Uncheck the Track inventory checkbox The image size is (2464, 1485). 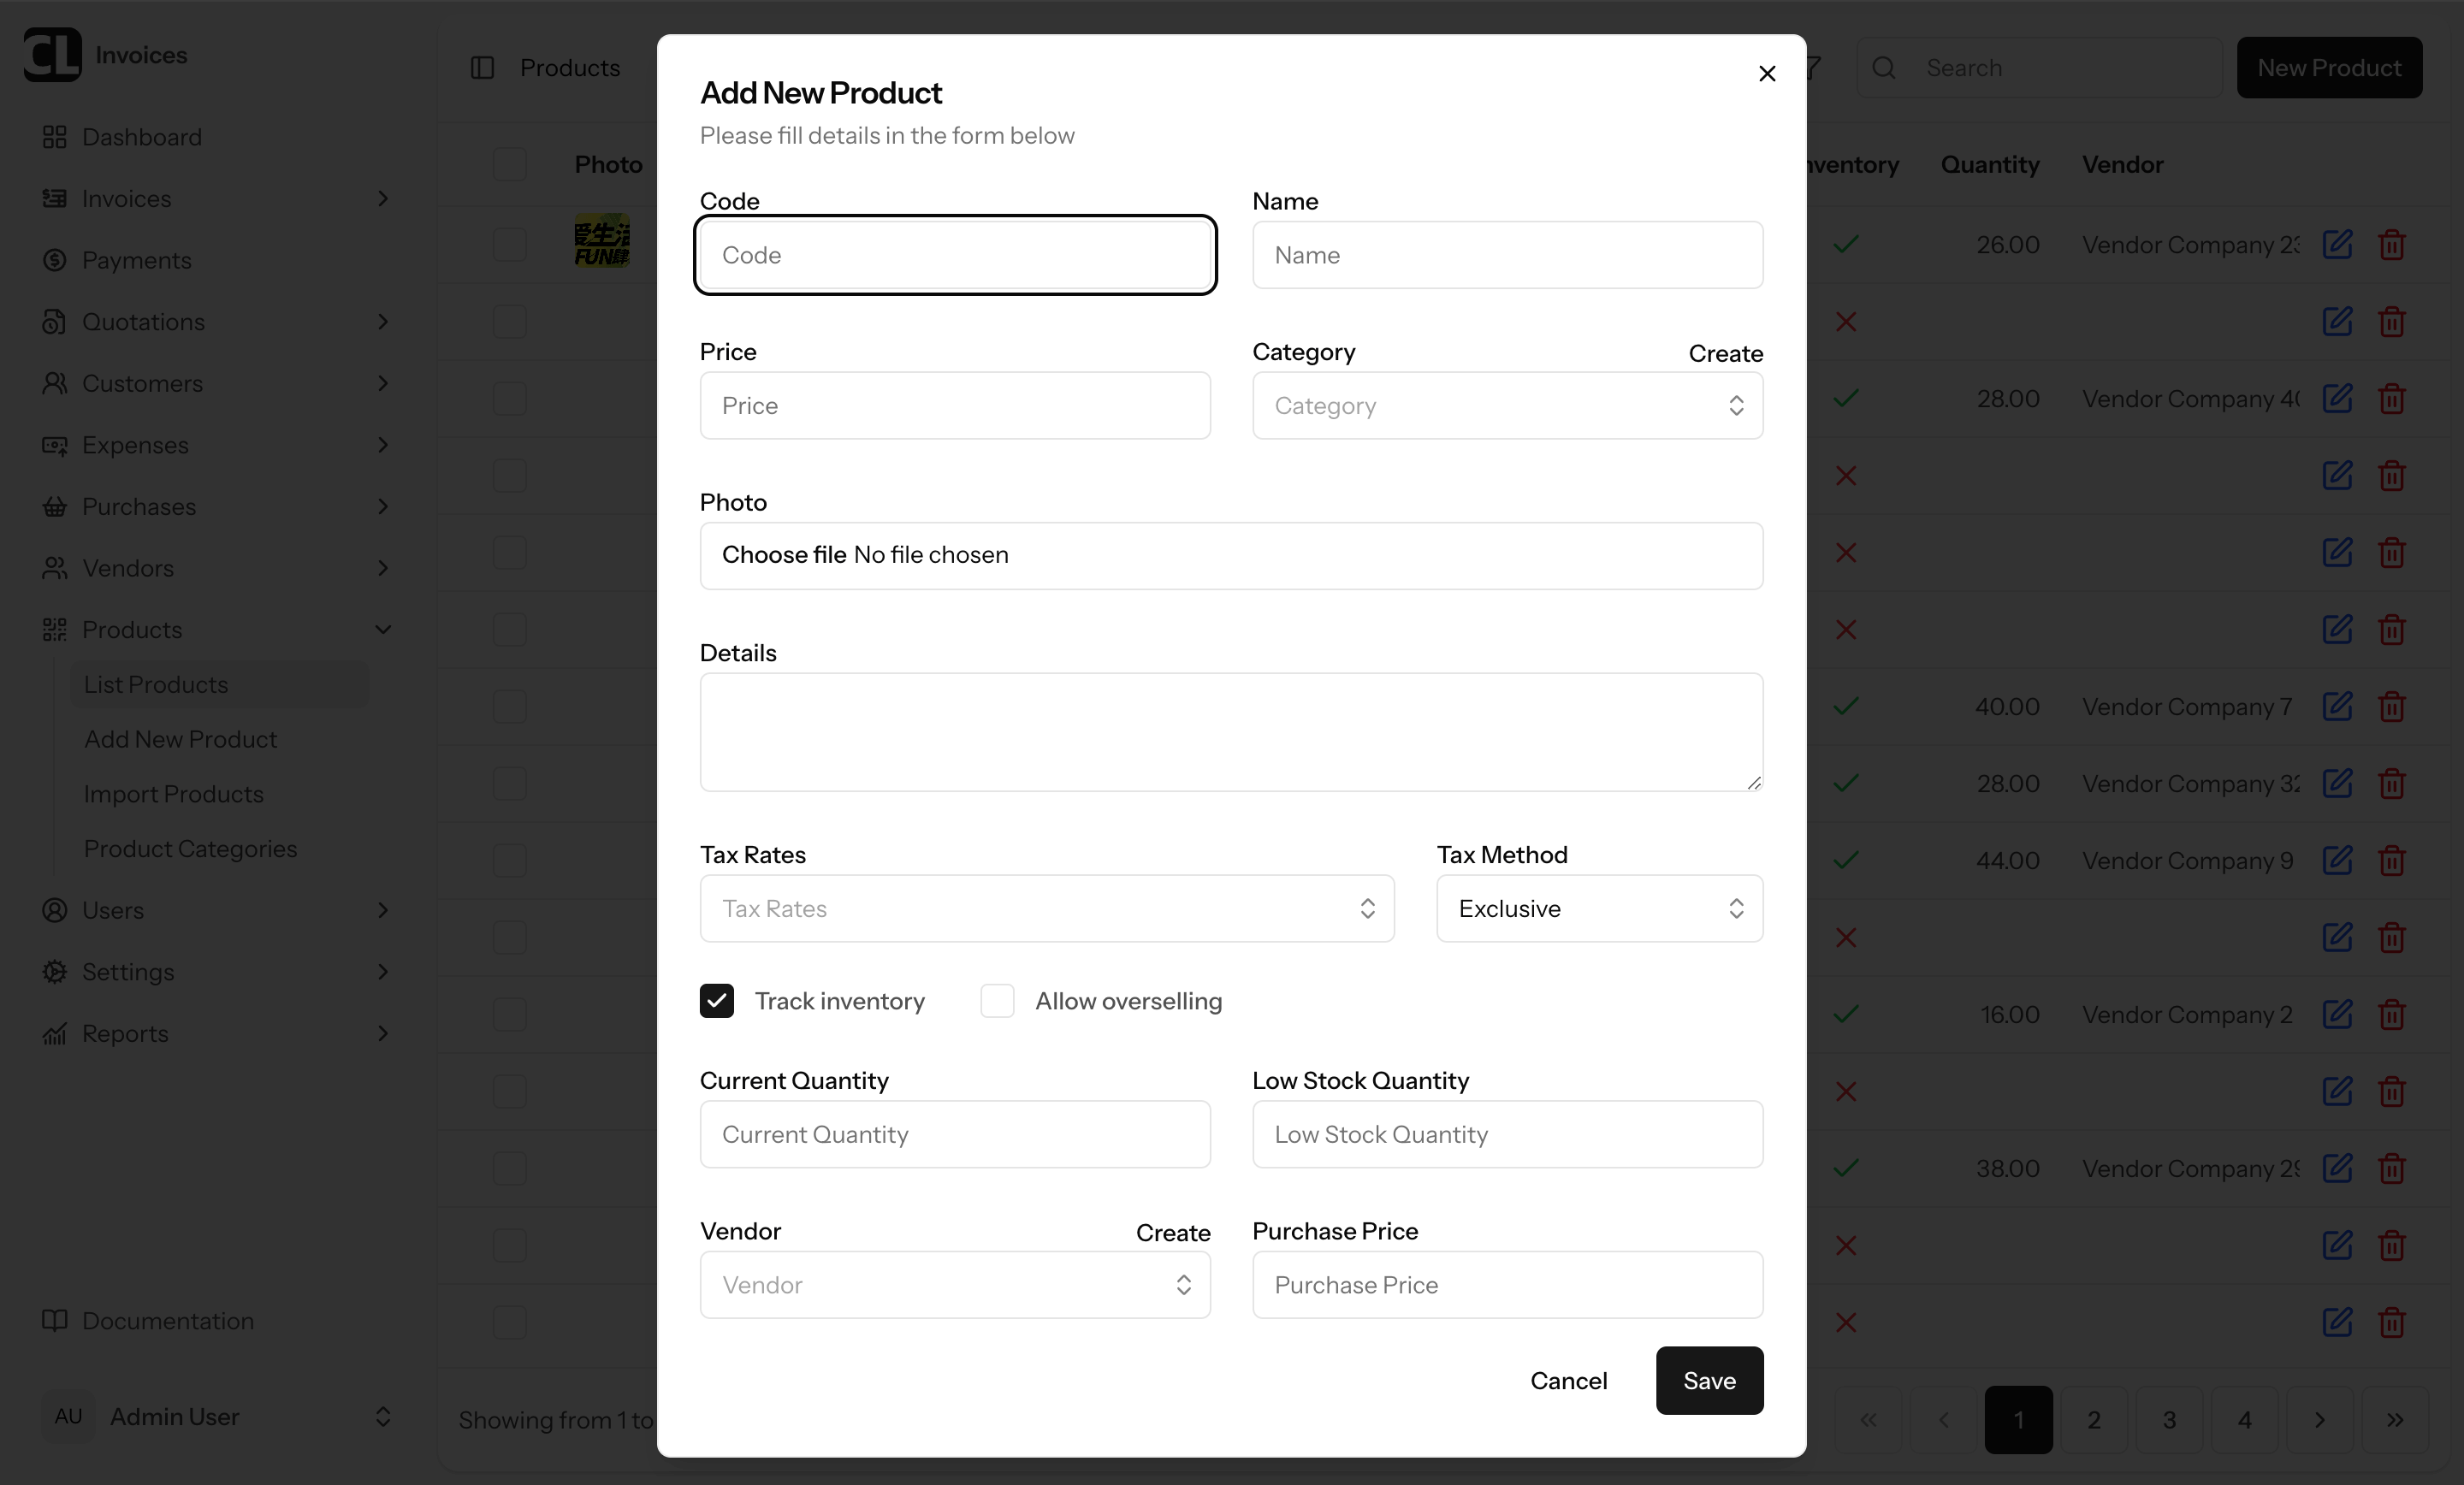[717, 1000]
